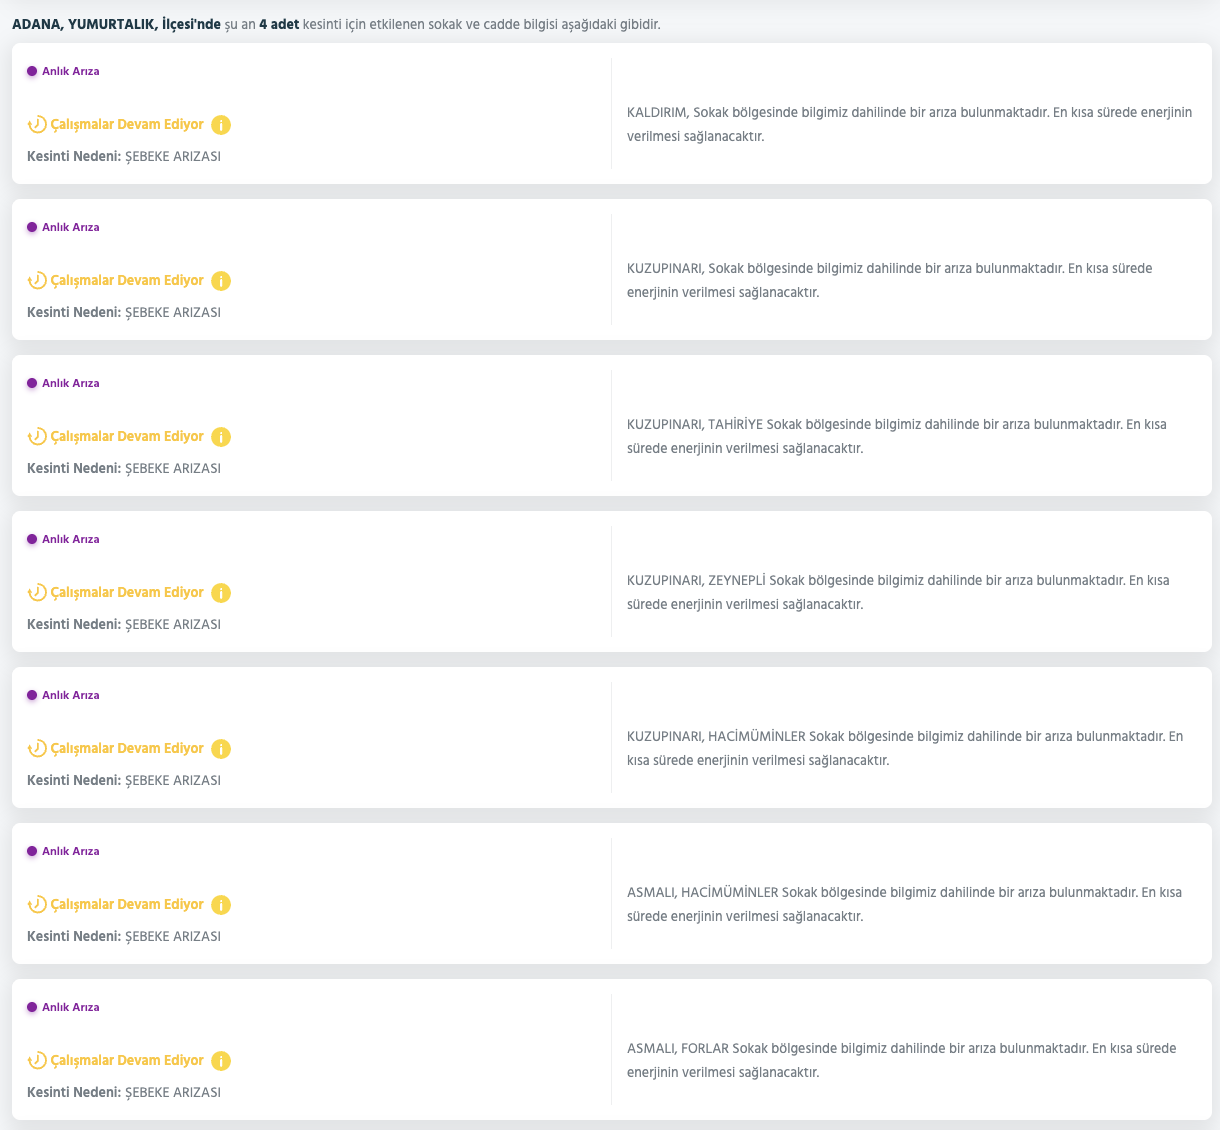Click clock icon in the KUZUPINARI, HACİMÜMİNLER card
This screenshot has width=1220, height=1130.
tap(37, 749)
